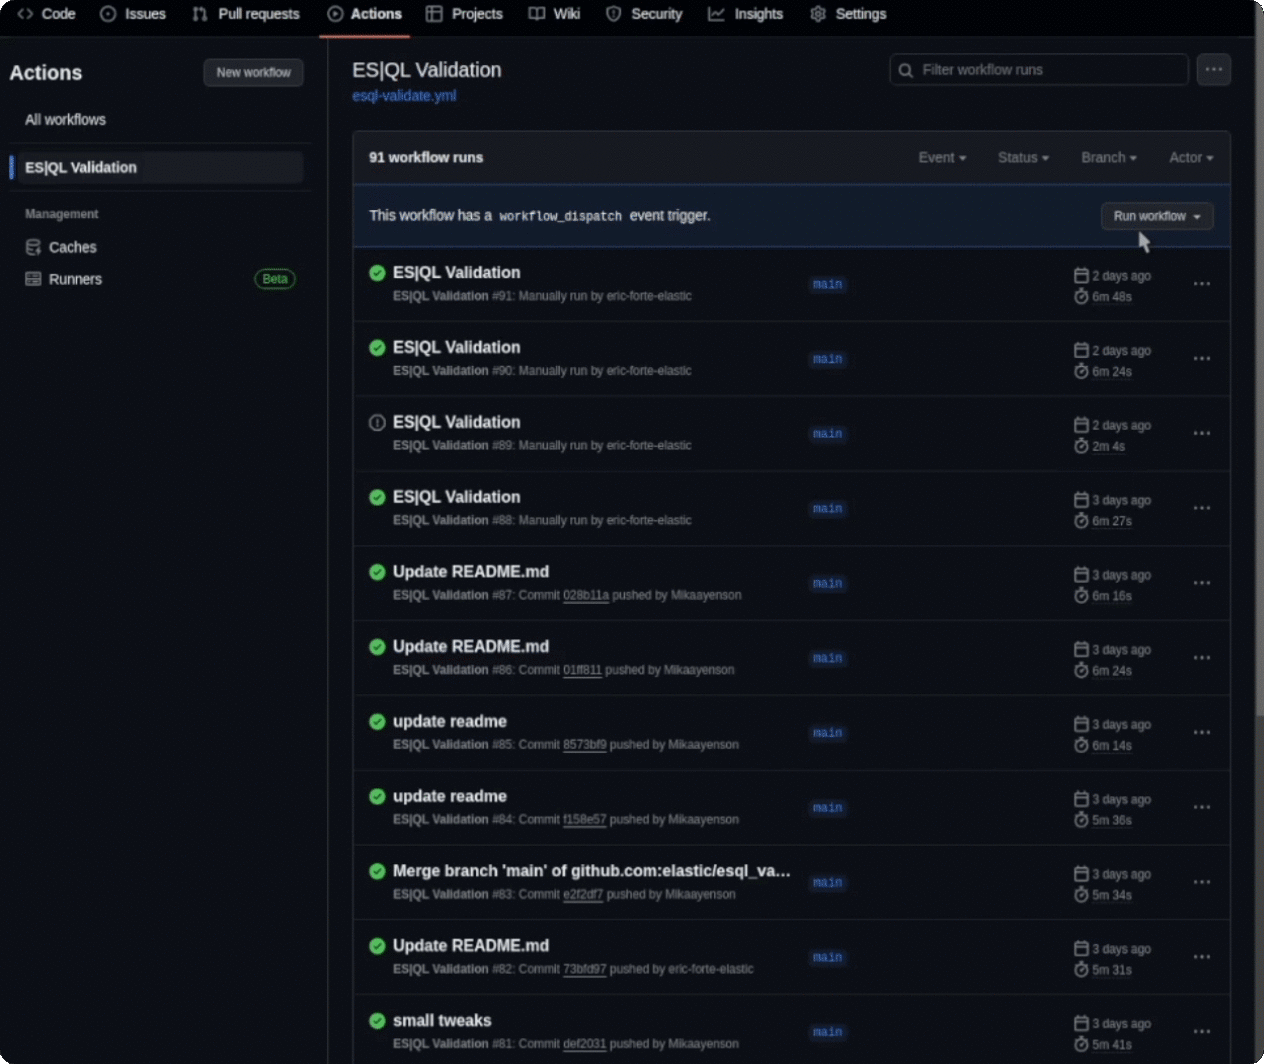Open options menu for run #91
This screenshot has width=1264, height=1064.
(1201, 284)
